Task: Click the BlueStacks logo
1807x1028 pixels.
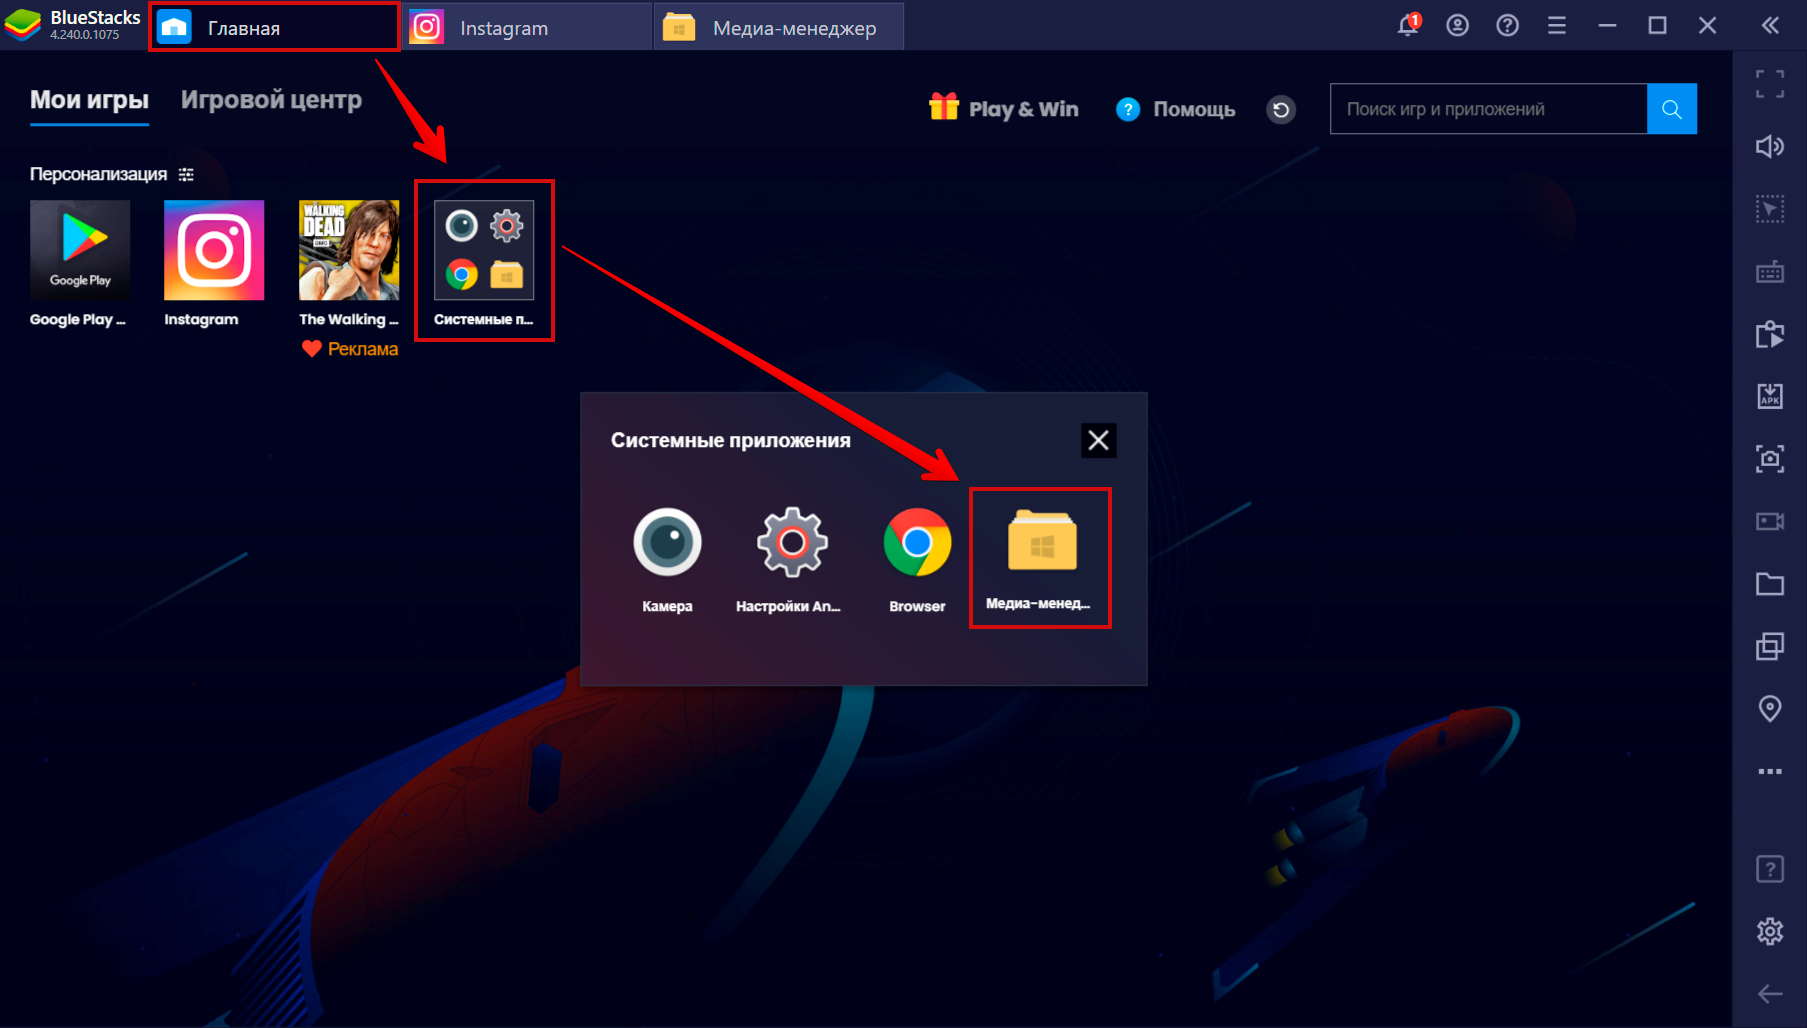Action: [x=22, y=25]
